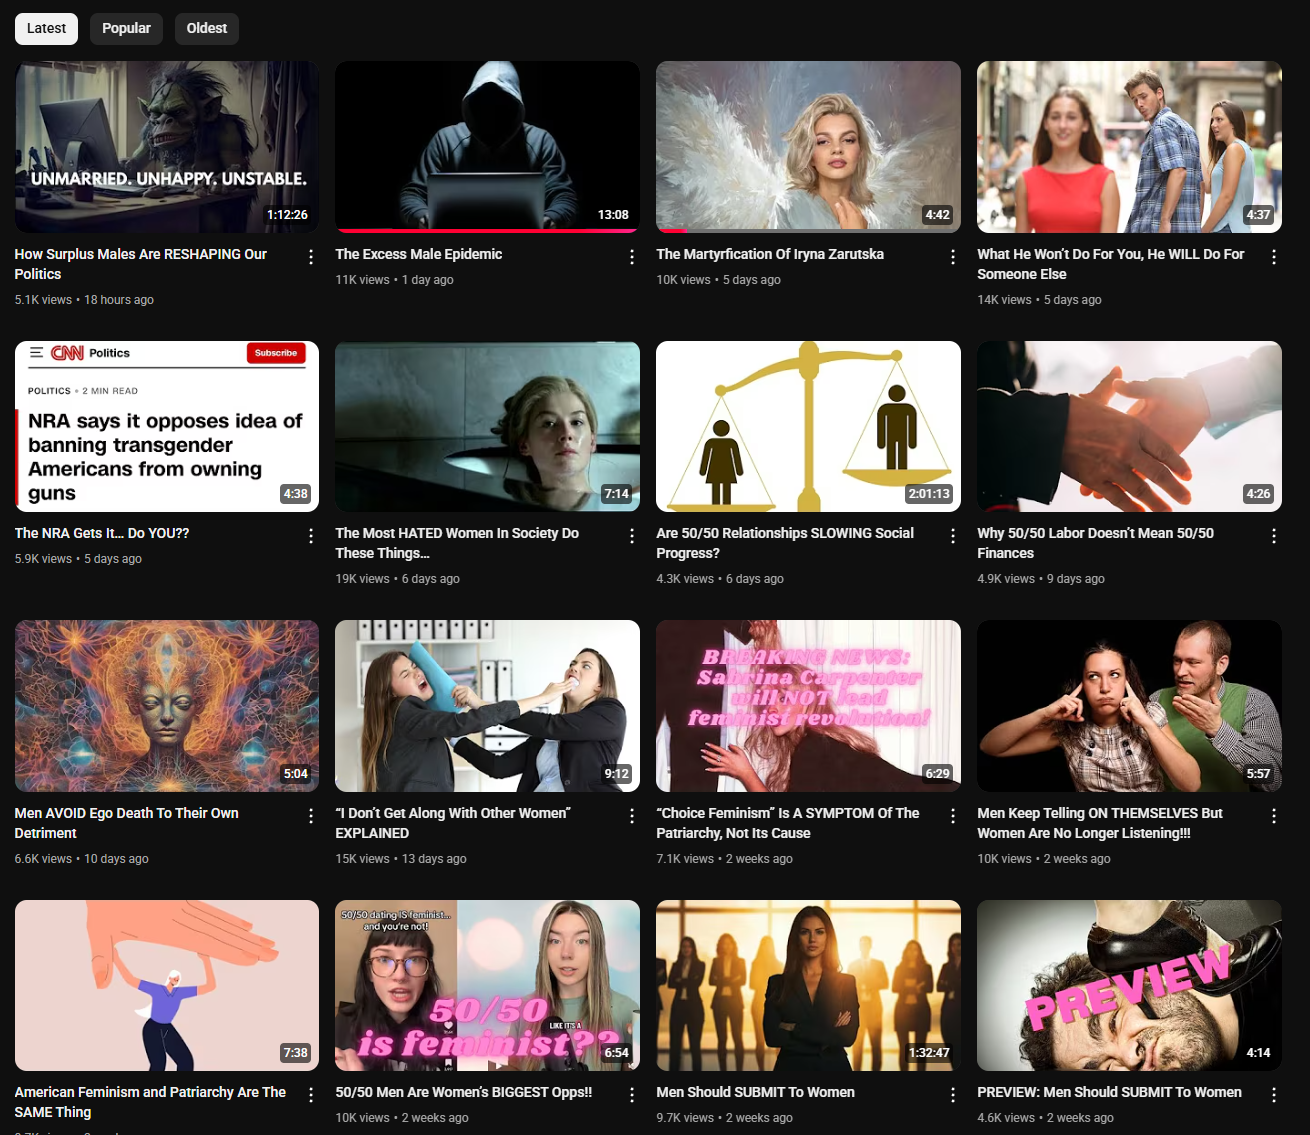Image resolution: width=1310 pixels, height=1135 pixels.
Task: Open options menu for How Surplus Males video
Action: point(311,257)
